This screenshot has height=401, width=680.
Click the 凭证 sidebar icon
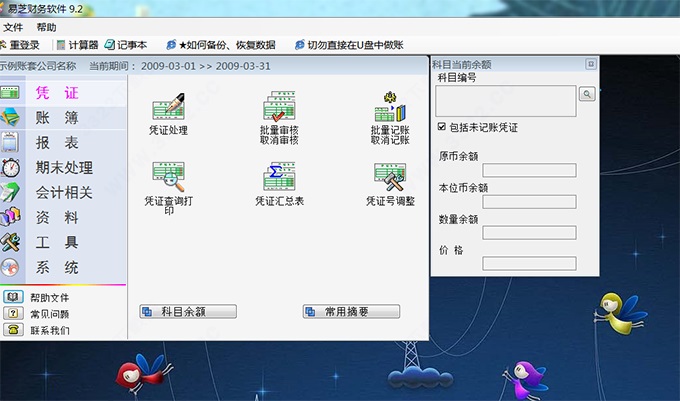click(x=10, y=92)
